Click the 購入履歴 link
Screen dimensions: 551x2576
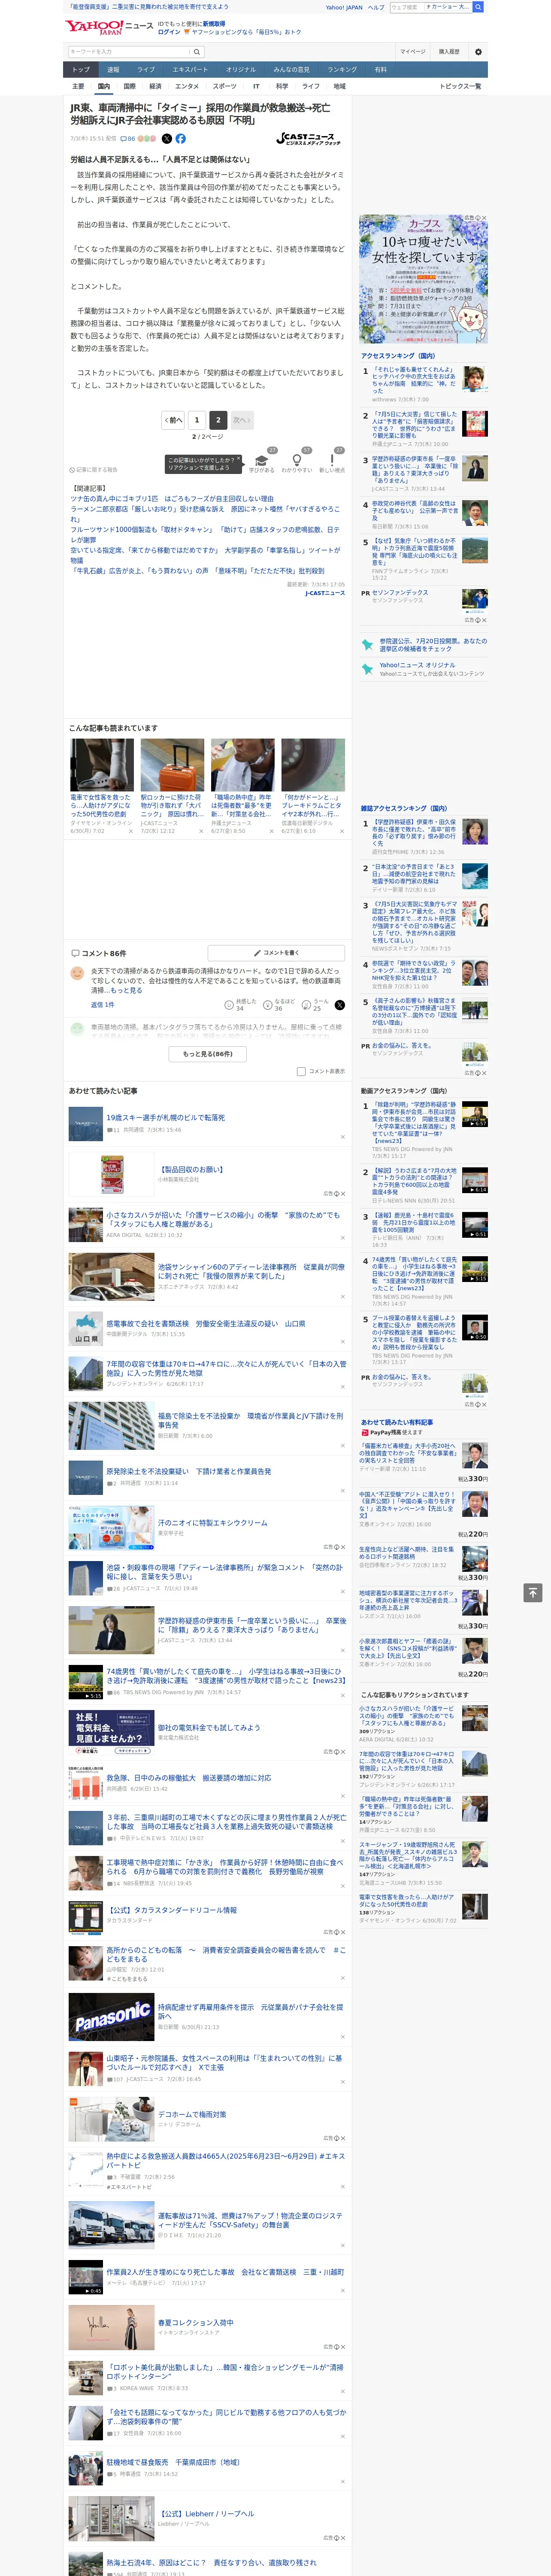pos(449,52)
